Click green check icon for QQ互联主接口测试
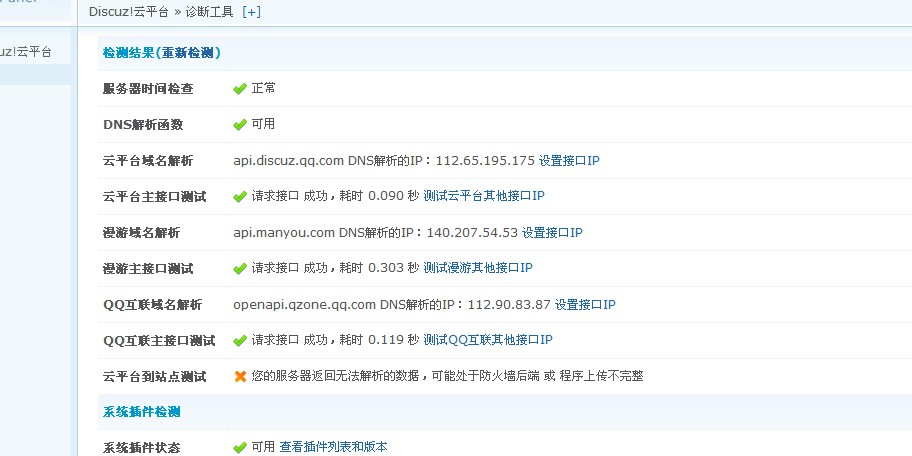The width and height of the screenshot is (912, 456). 240,340
